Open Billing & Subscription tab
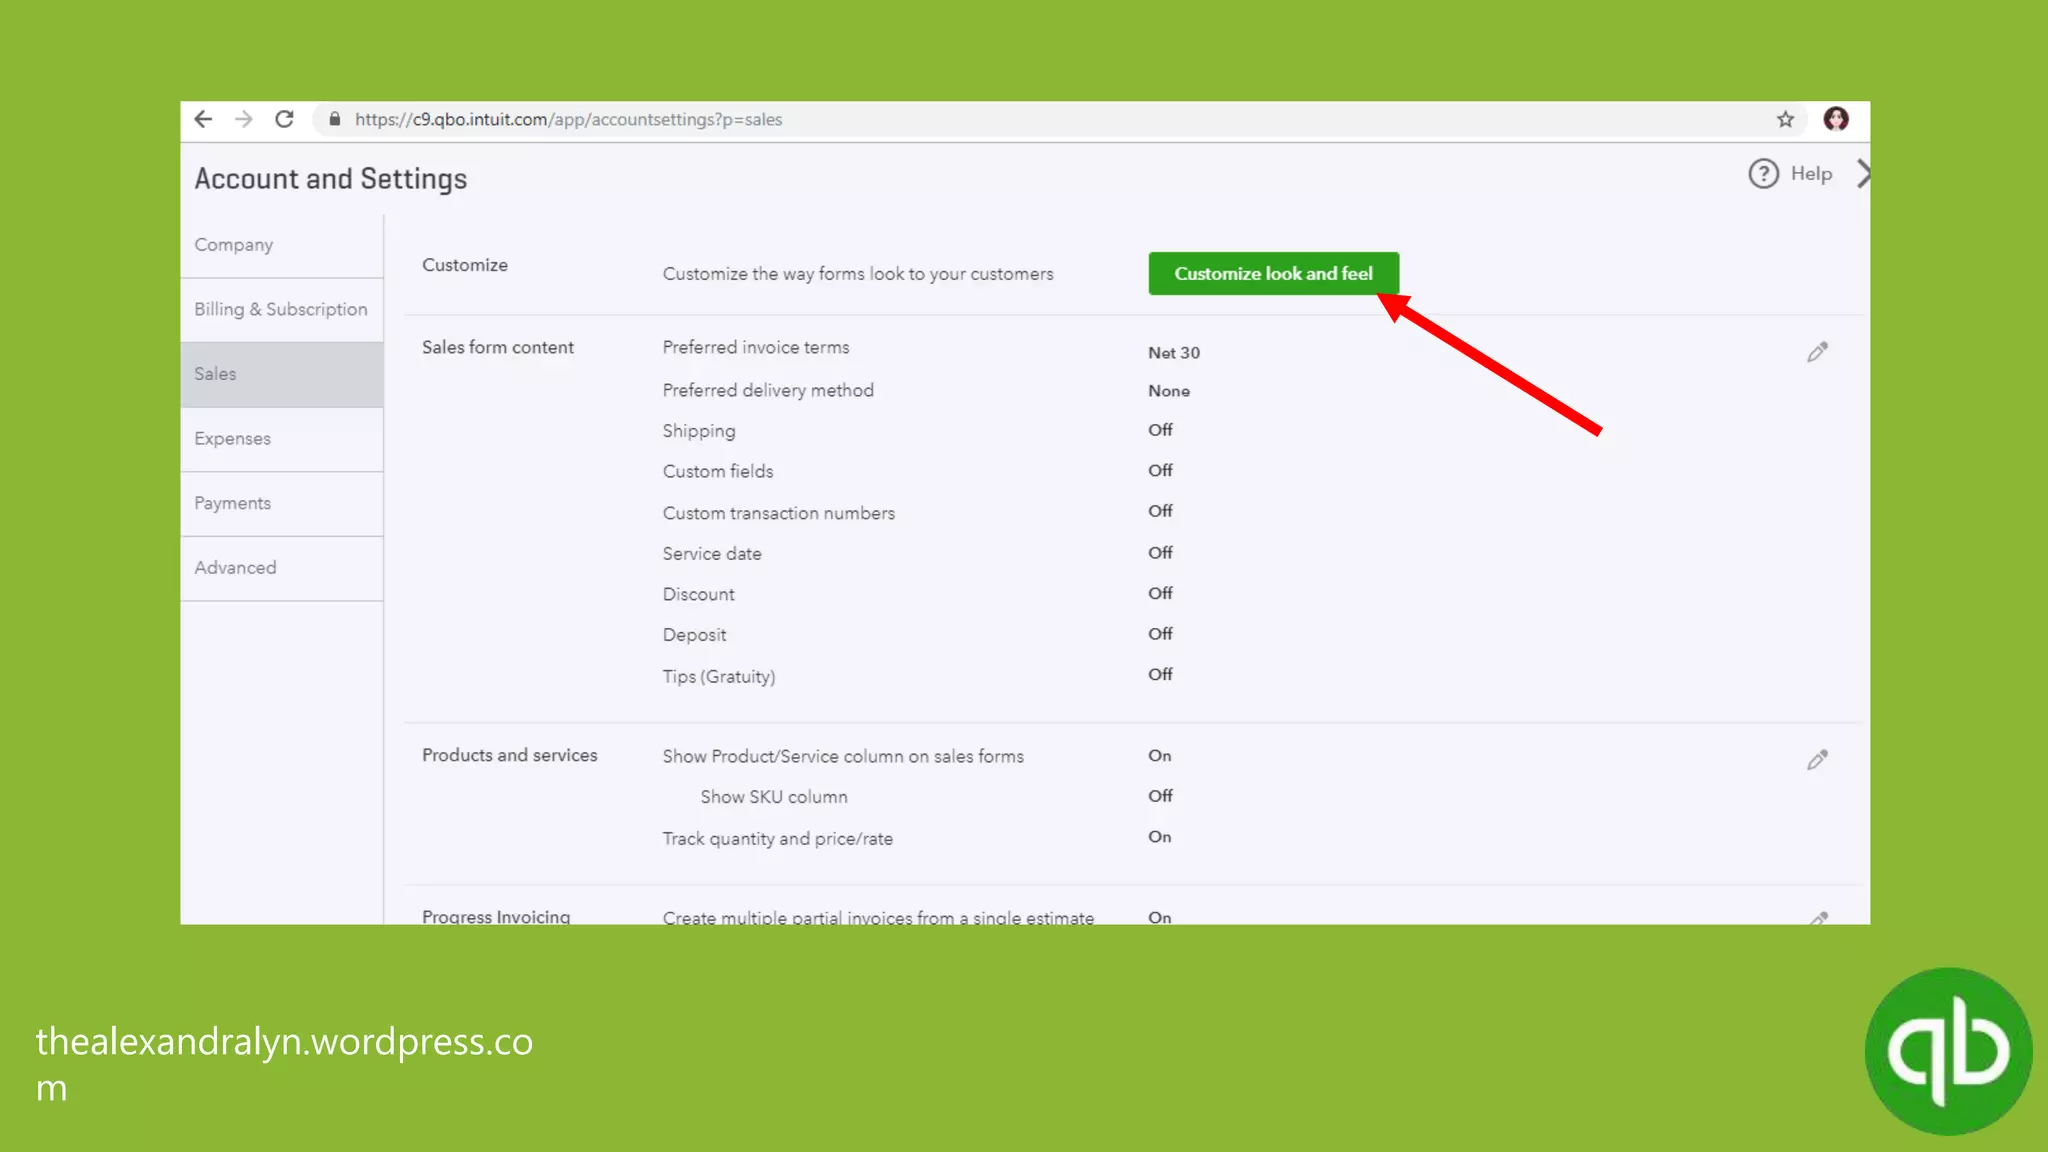This screenshot has width=2048, height=1152. click(281, 310)
